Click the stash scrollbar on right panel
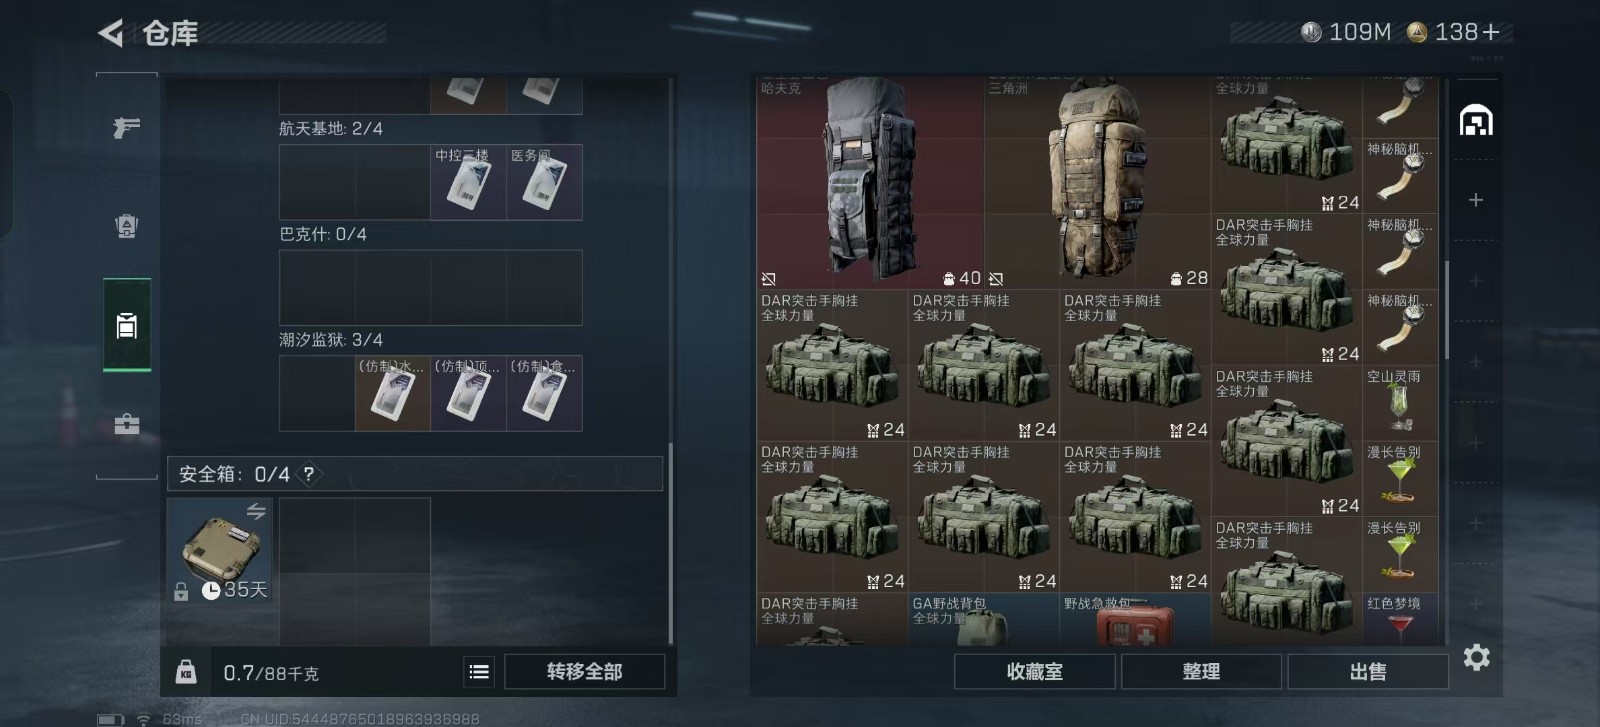 click(1446, 310)
